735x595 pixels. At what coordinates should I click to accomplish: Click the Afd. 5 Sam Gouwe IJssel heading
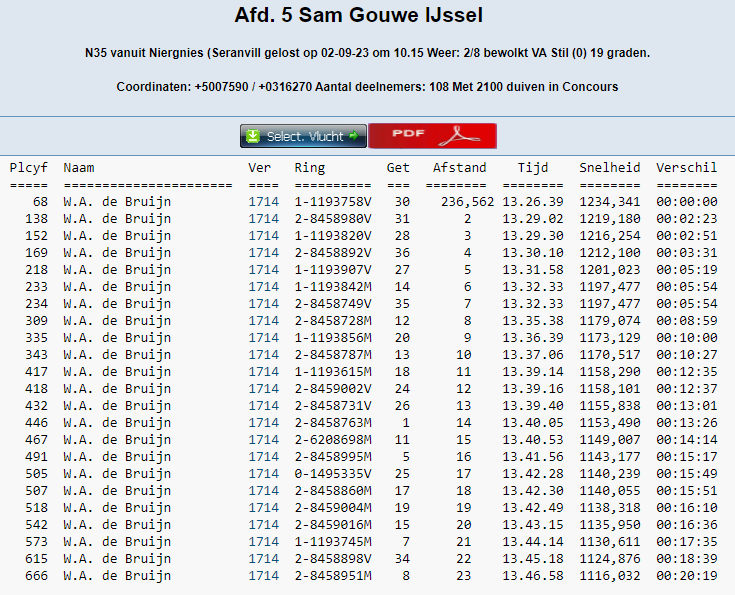(x=359, y=15)
